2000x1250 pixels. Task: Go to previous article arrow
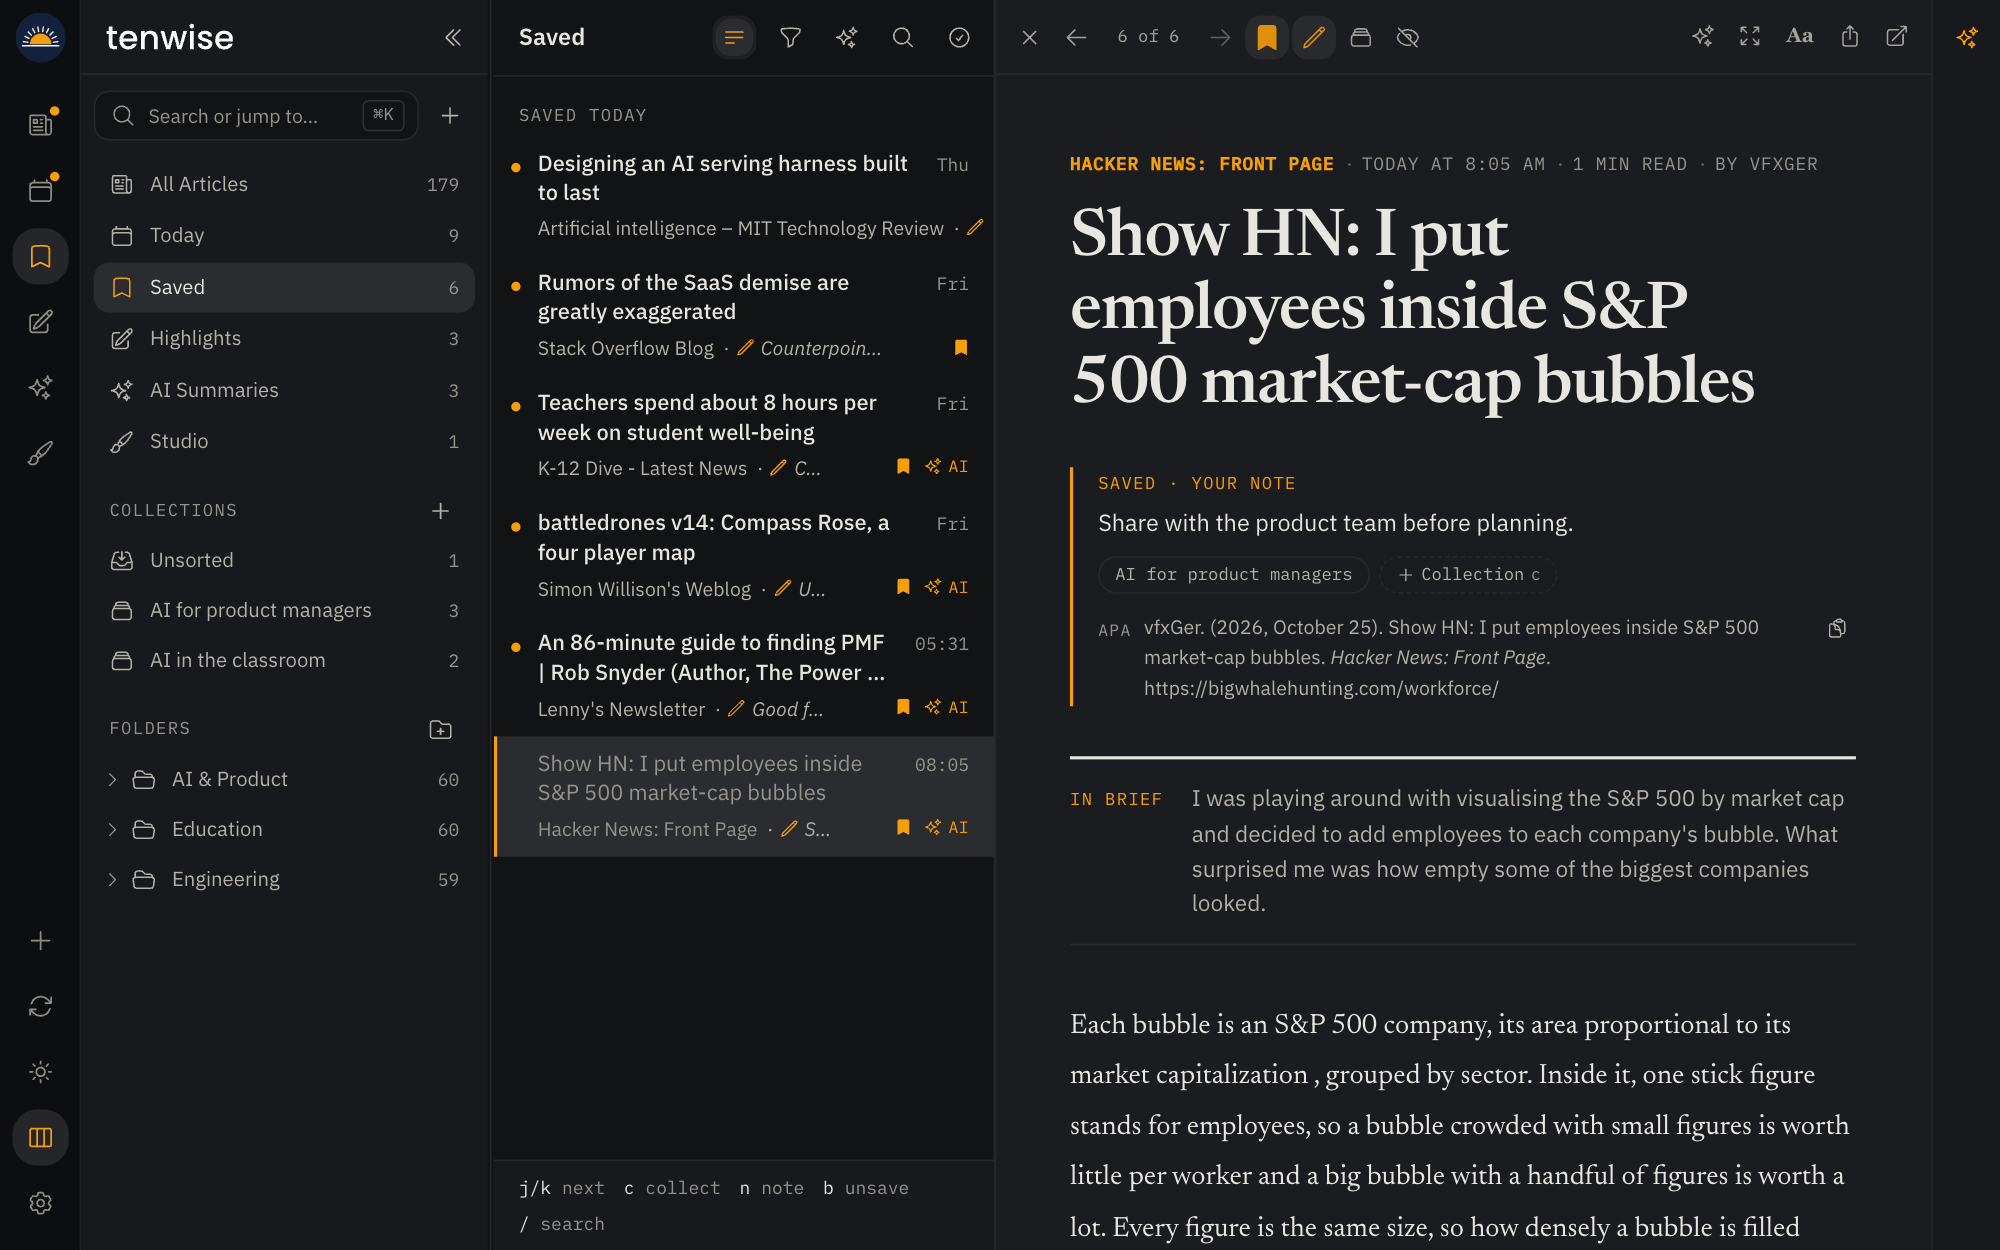tap(1076, 37)
